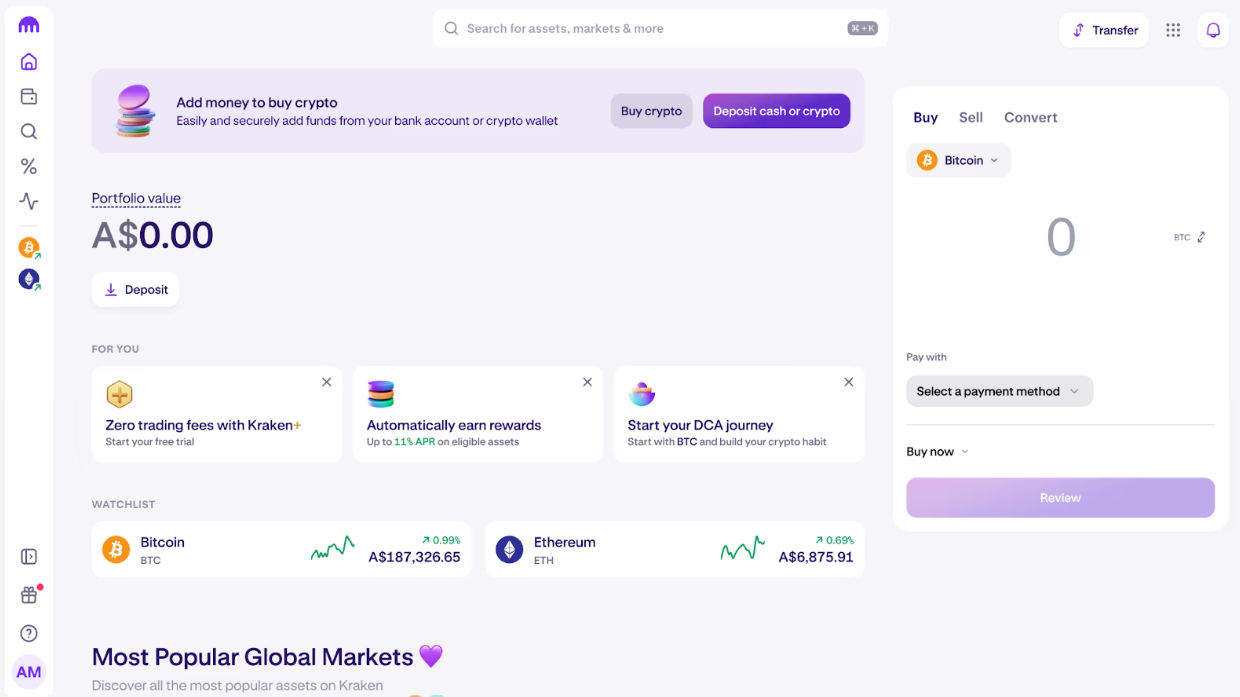The width and height of the screenshot is (1240, 697).
Task: Switch to the Sell tab
Action: 970,117
